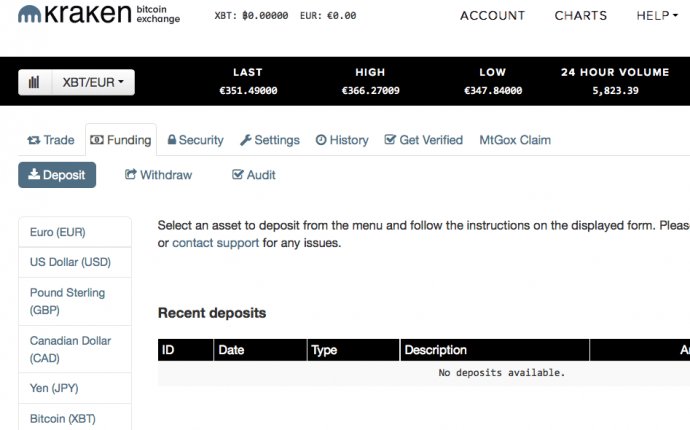The height and width of the screenshot is (430, 690).
Task: Click the LAST price €351.49000
Action: tap(248, 91)
